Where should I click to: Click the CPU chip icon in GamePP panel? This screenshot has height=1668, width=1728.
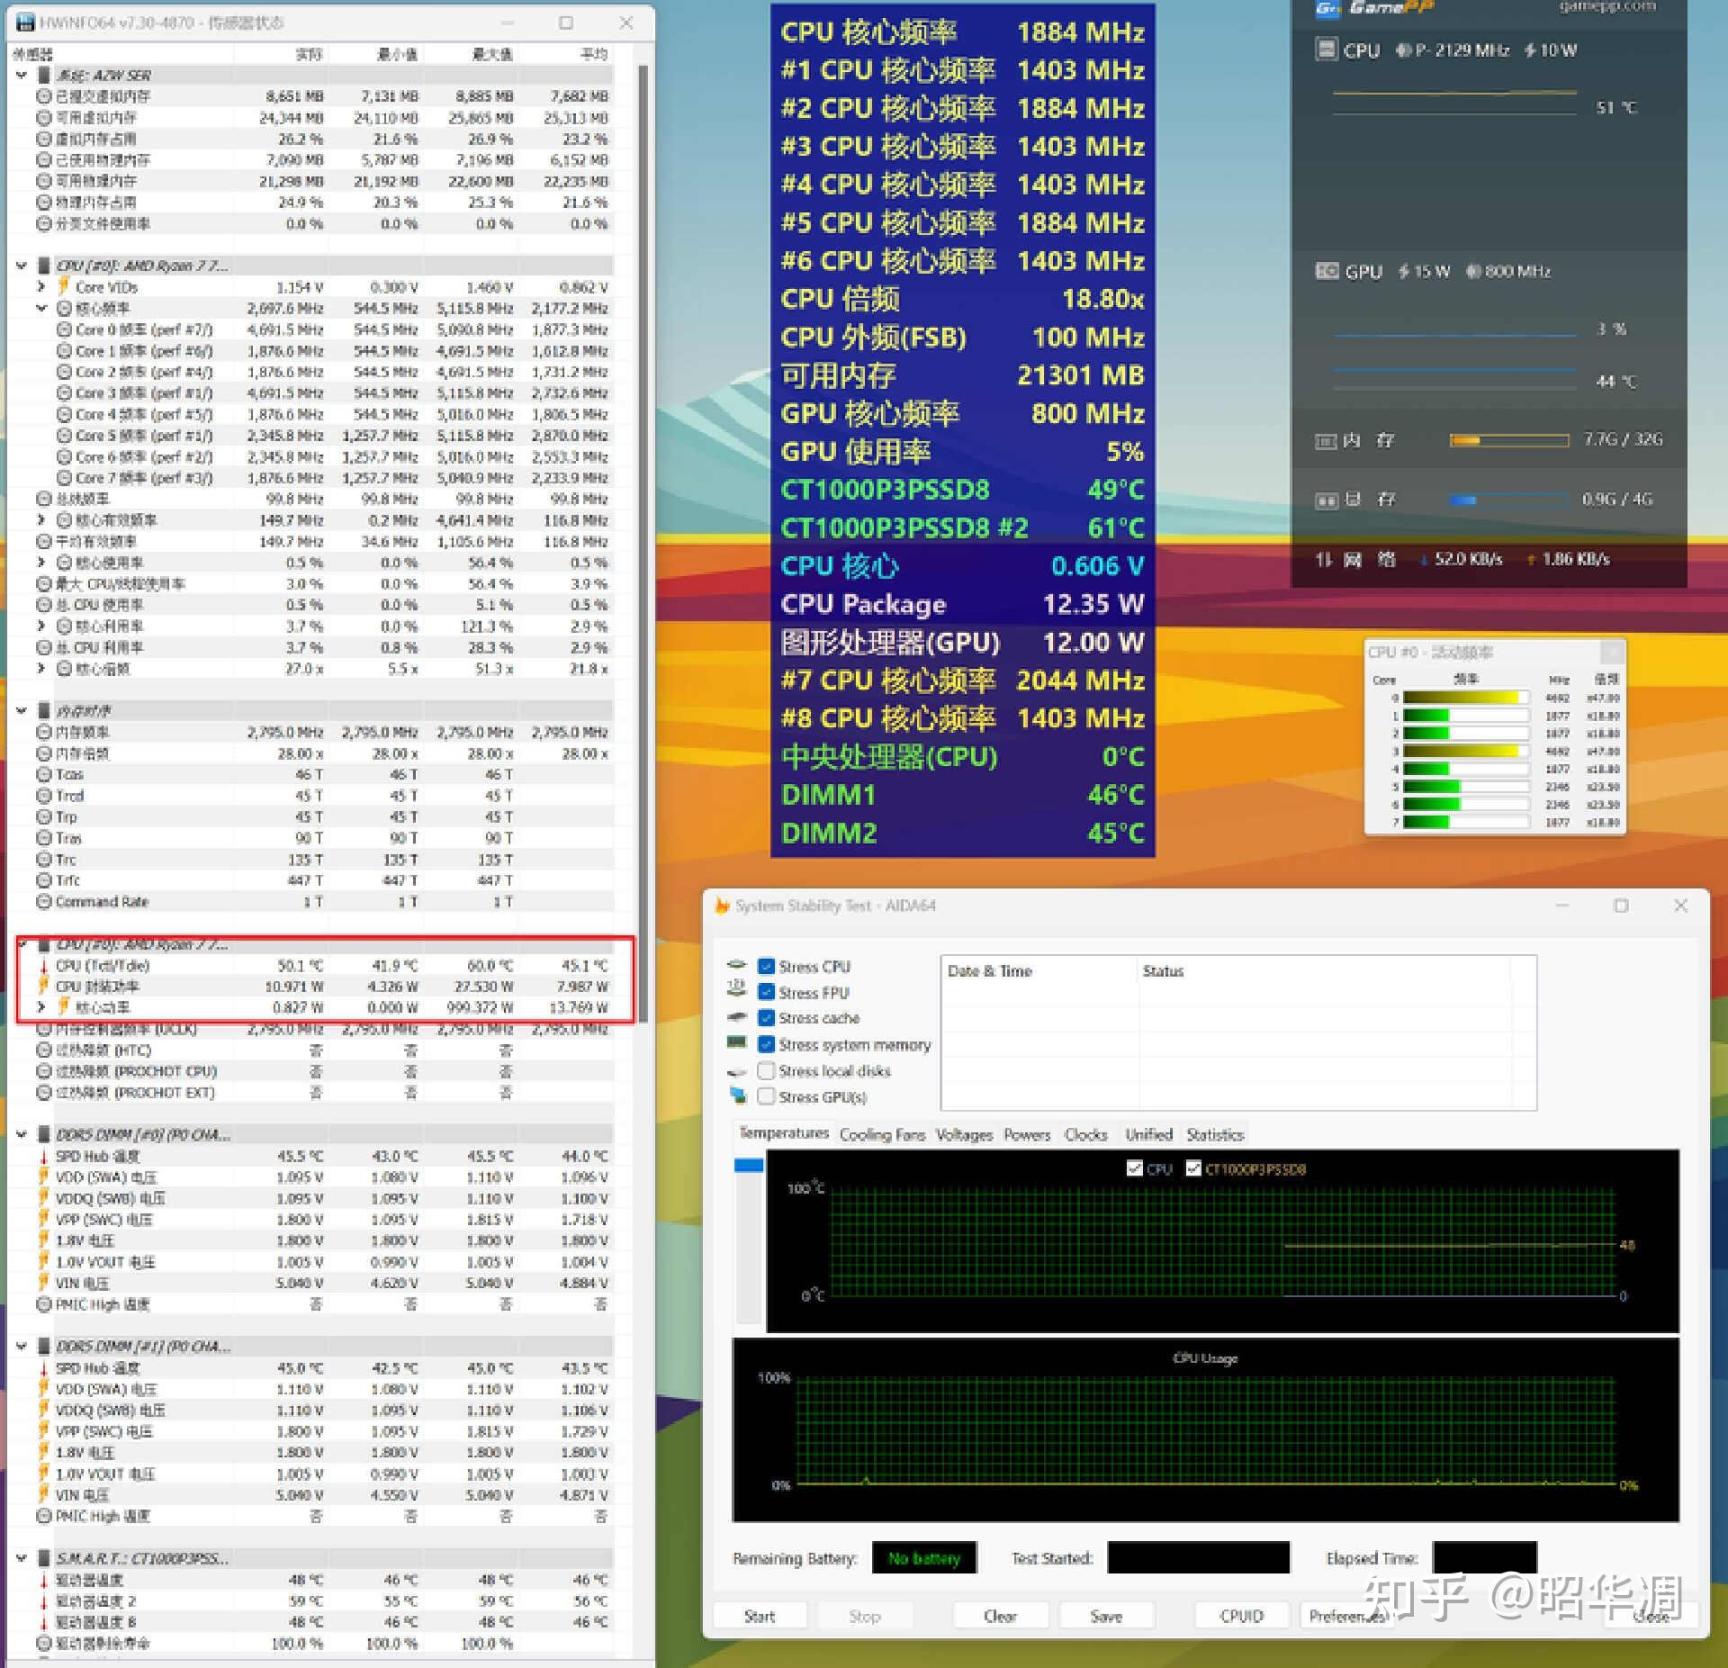point(1326,49)
